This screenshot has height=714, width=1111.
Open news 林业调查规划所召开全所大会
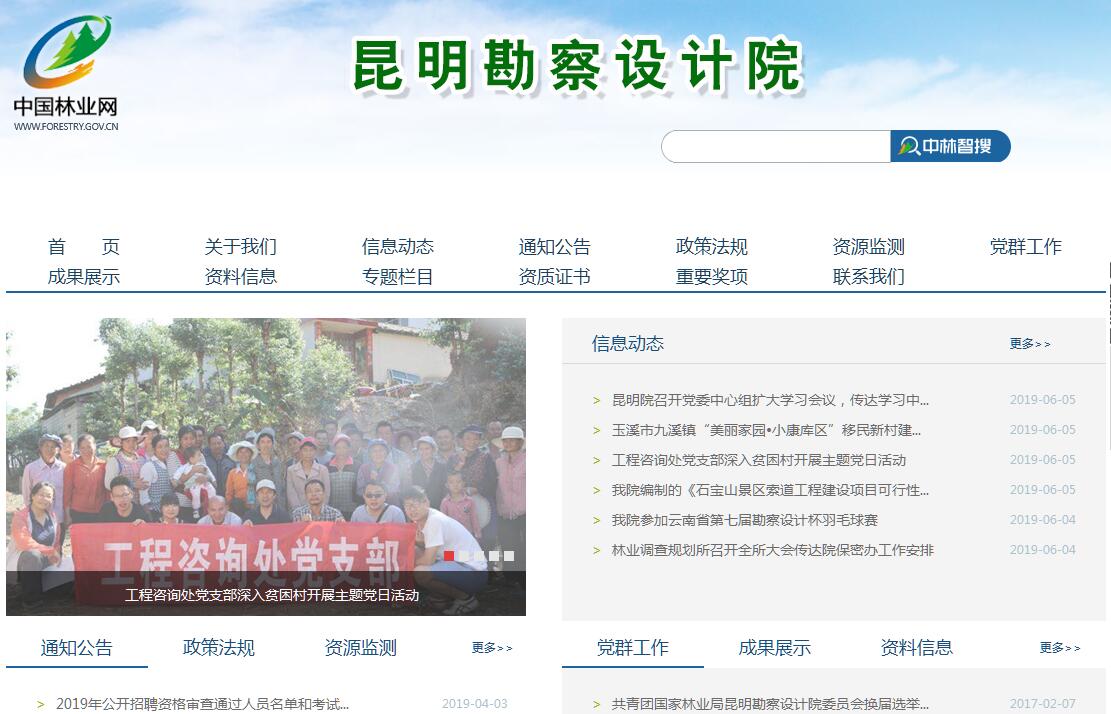tap(772, 550)
